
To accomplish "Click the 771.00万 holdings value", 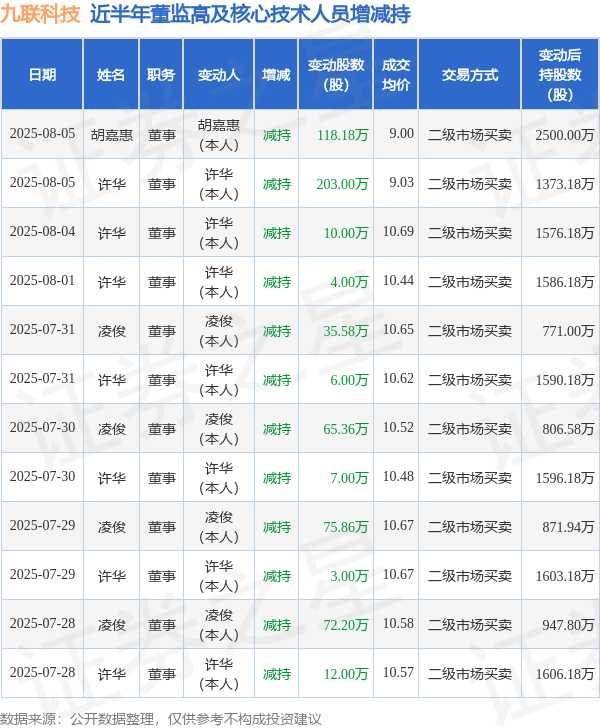I will (x=568, y=332).
